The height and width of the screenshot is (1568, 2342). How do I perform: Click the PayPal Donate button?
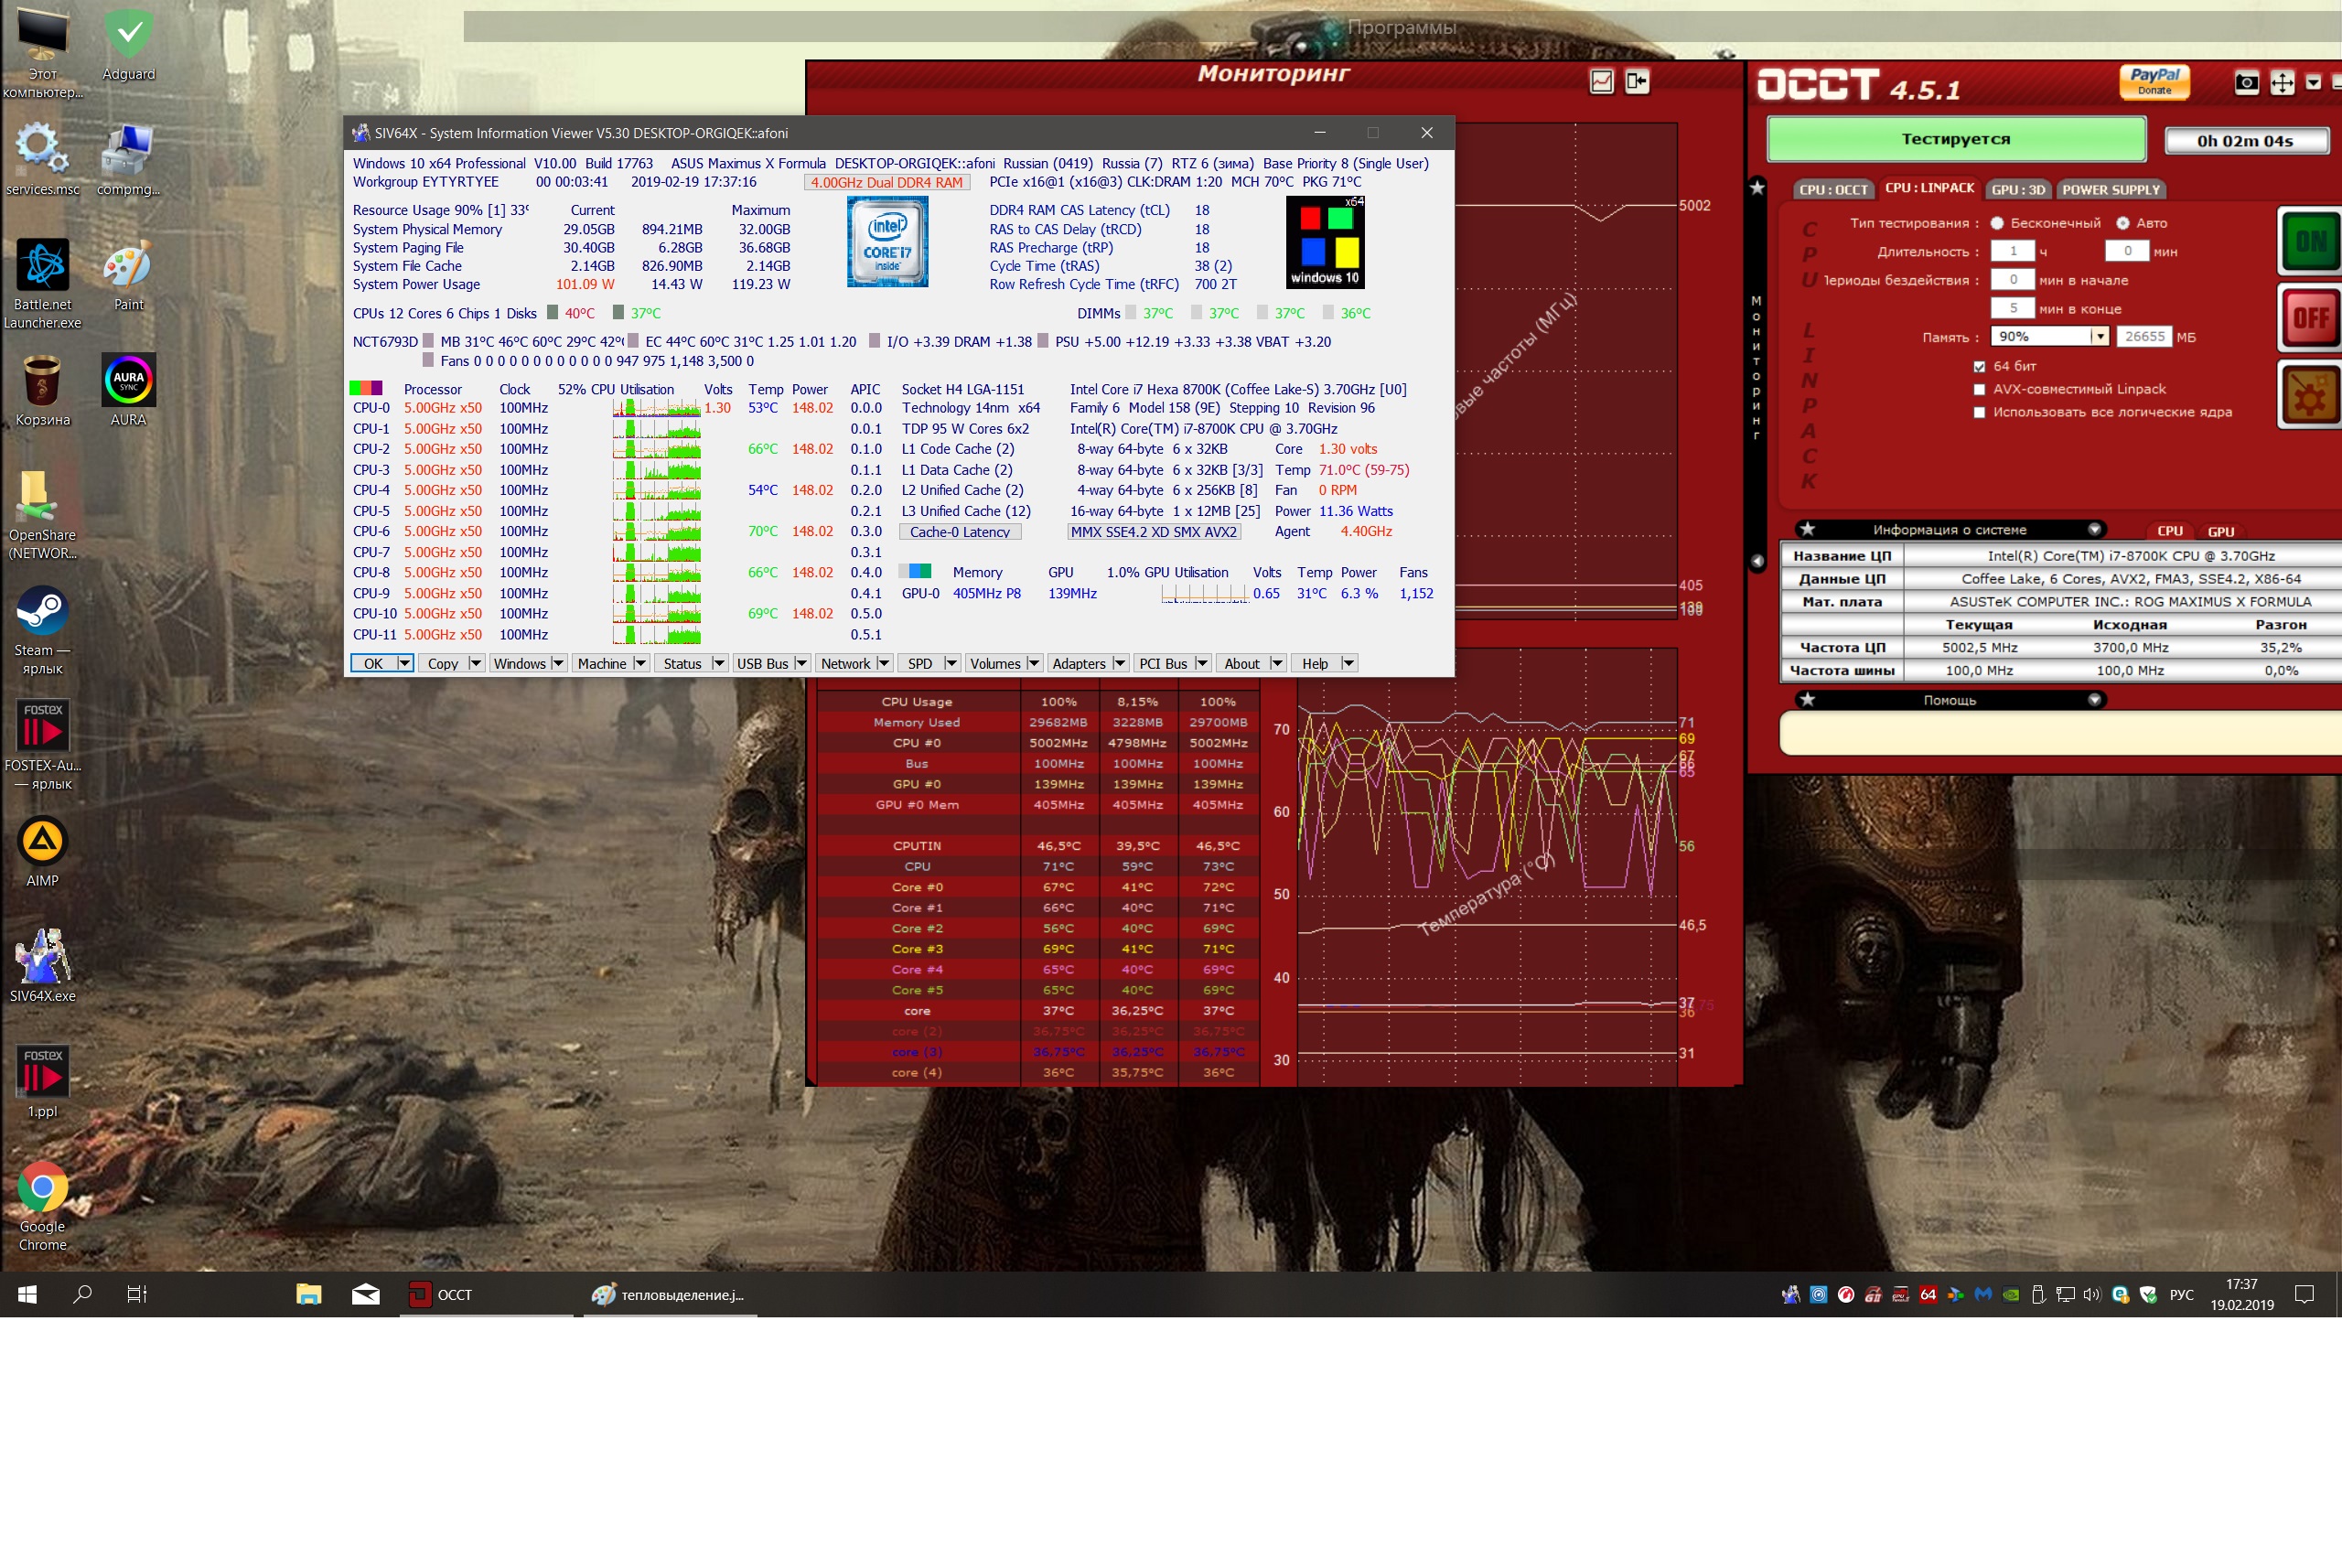pos(2154,81)
